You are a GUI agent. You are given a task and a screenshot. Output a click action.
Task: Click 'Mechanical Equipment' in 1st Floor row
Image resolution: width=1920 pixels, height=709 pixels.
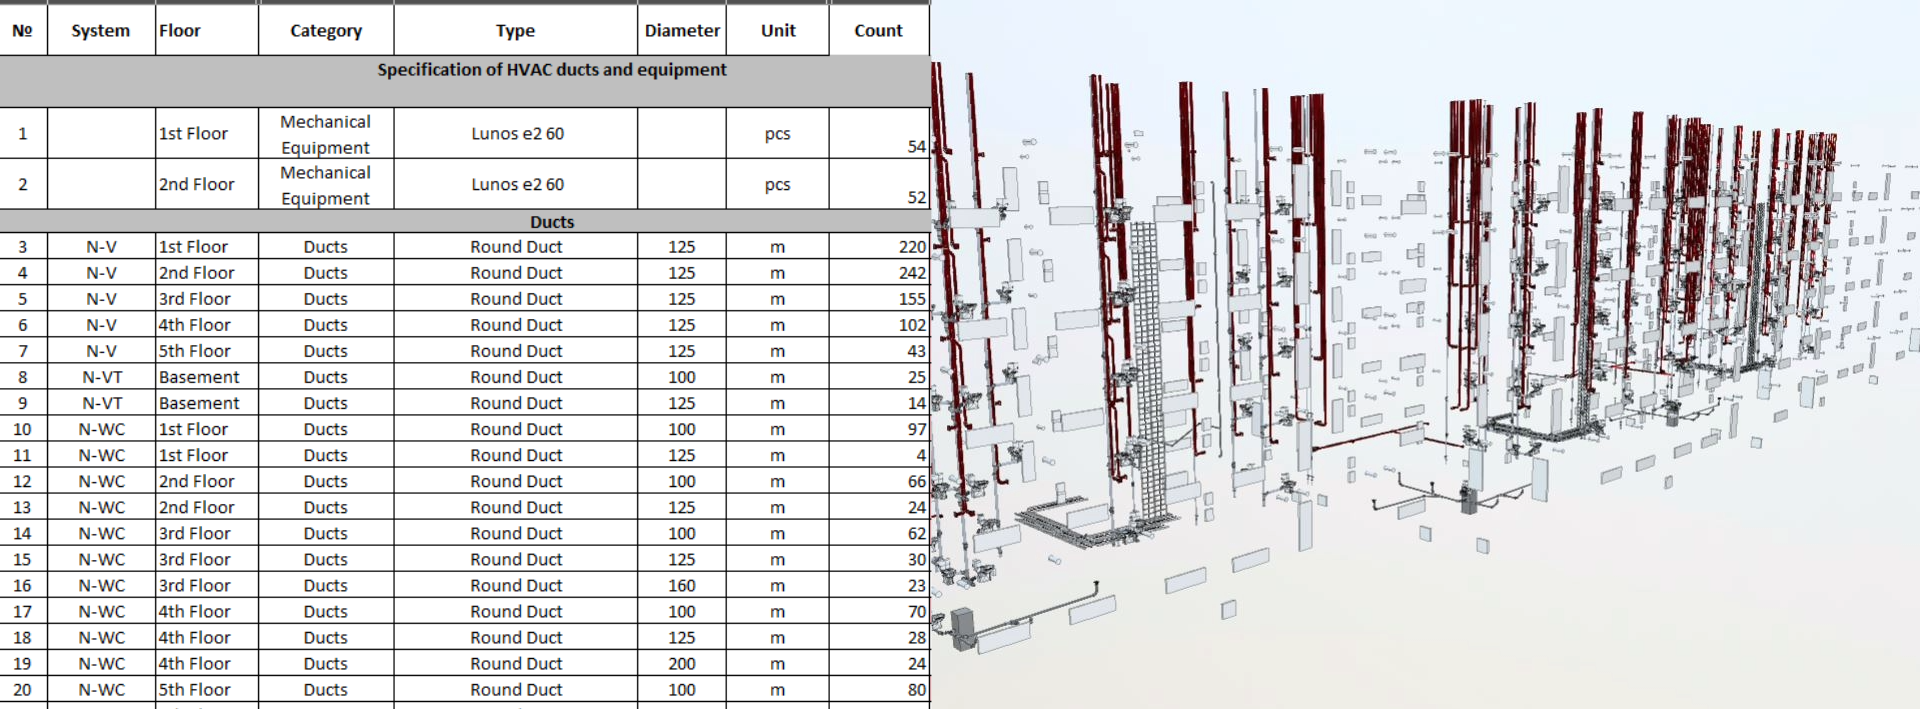326,134
